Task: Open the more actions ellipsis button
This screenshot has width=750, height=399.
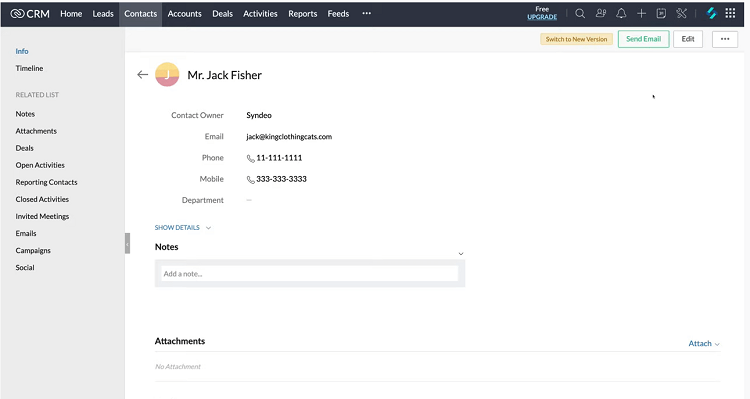Action: click(725, 39)
